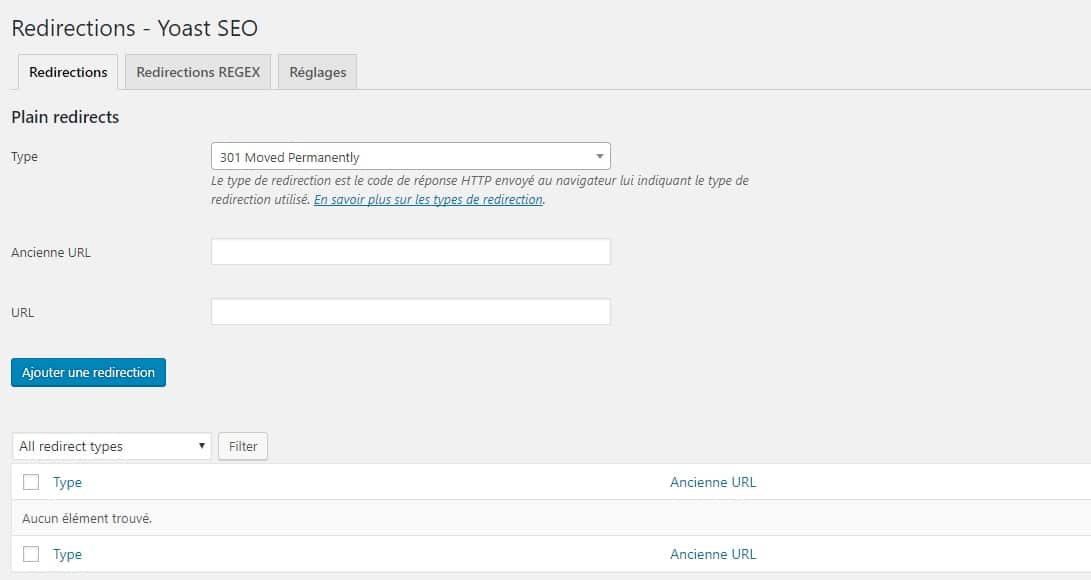Open the Réglages tab
Image resolution: width=1091 pixels, height=580 pixels.
(317, 71)
